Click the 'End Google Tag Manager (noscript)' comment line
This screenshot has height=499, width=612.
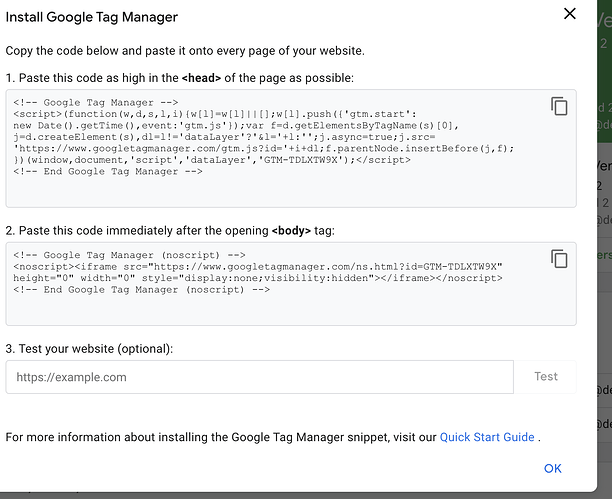click(141, 290)
